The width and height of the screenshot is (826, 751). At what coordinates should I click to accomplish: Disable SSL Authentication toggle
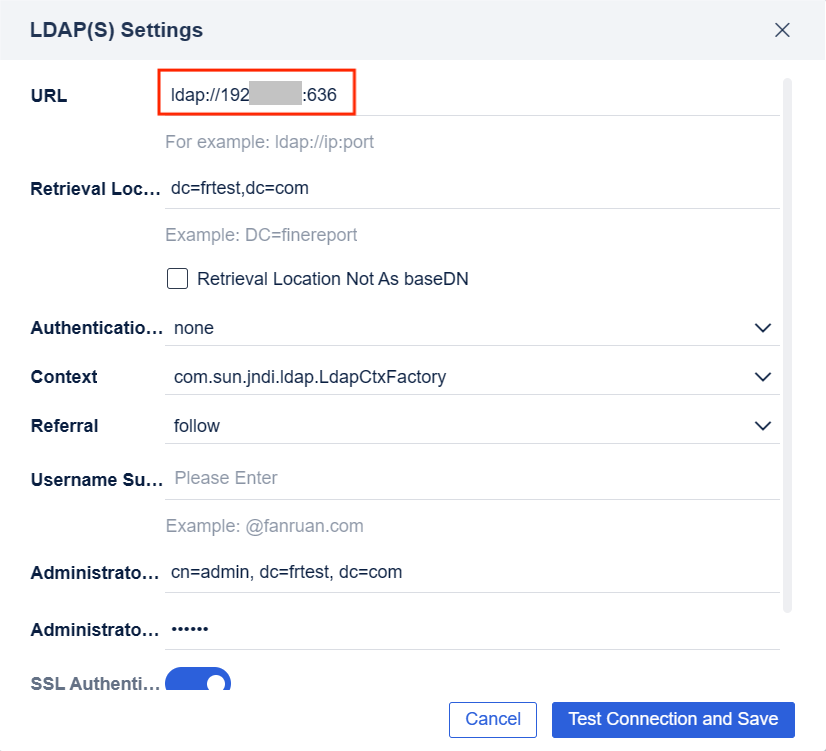pyautogui.click(x=197, y=683)
